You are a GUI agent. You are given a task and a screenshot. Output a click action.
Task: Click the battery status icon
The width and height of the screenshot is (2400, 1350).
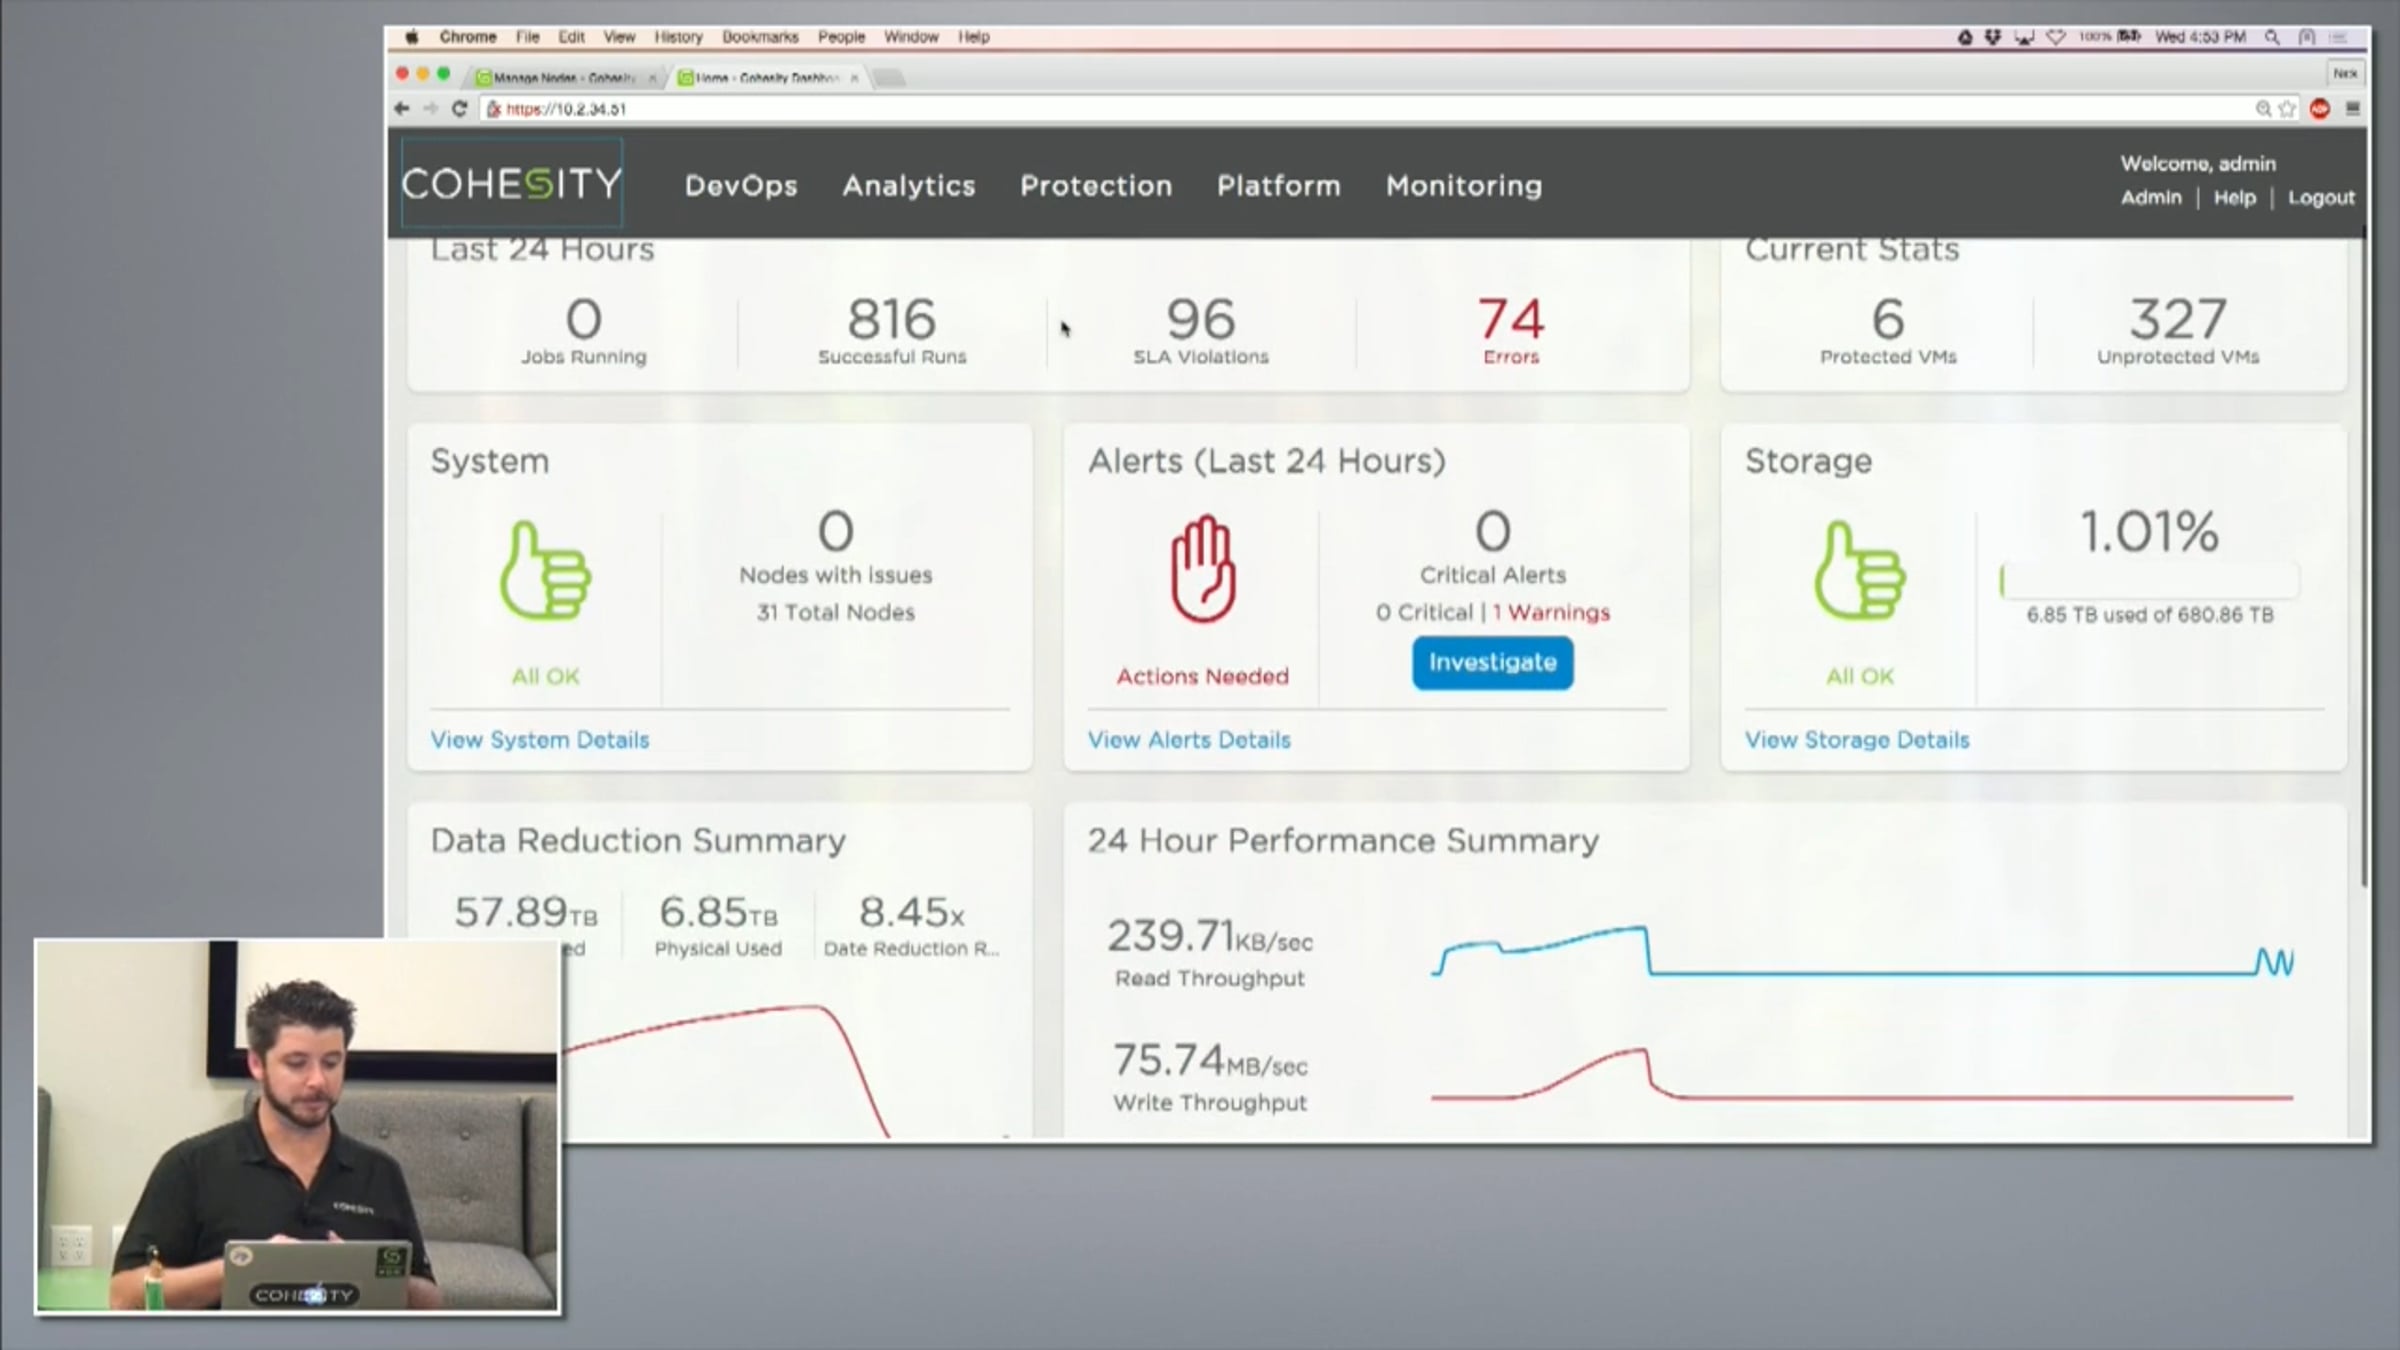pos(2129,37)
